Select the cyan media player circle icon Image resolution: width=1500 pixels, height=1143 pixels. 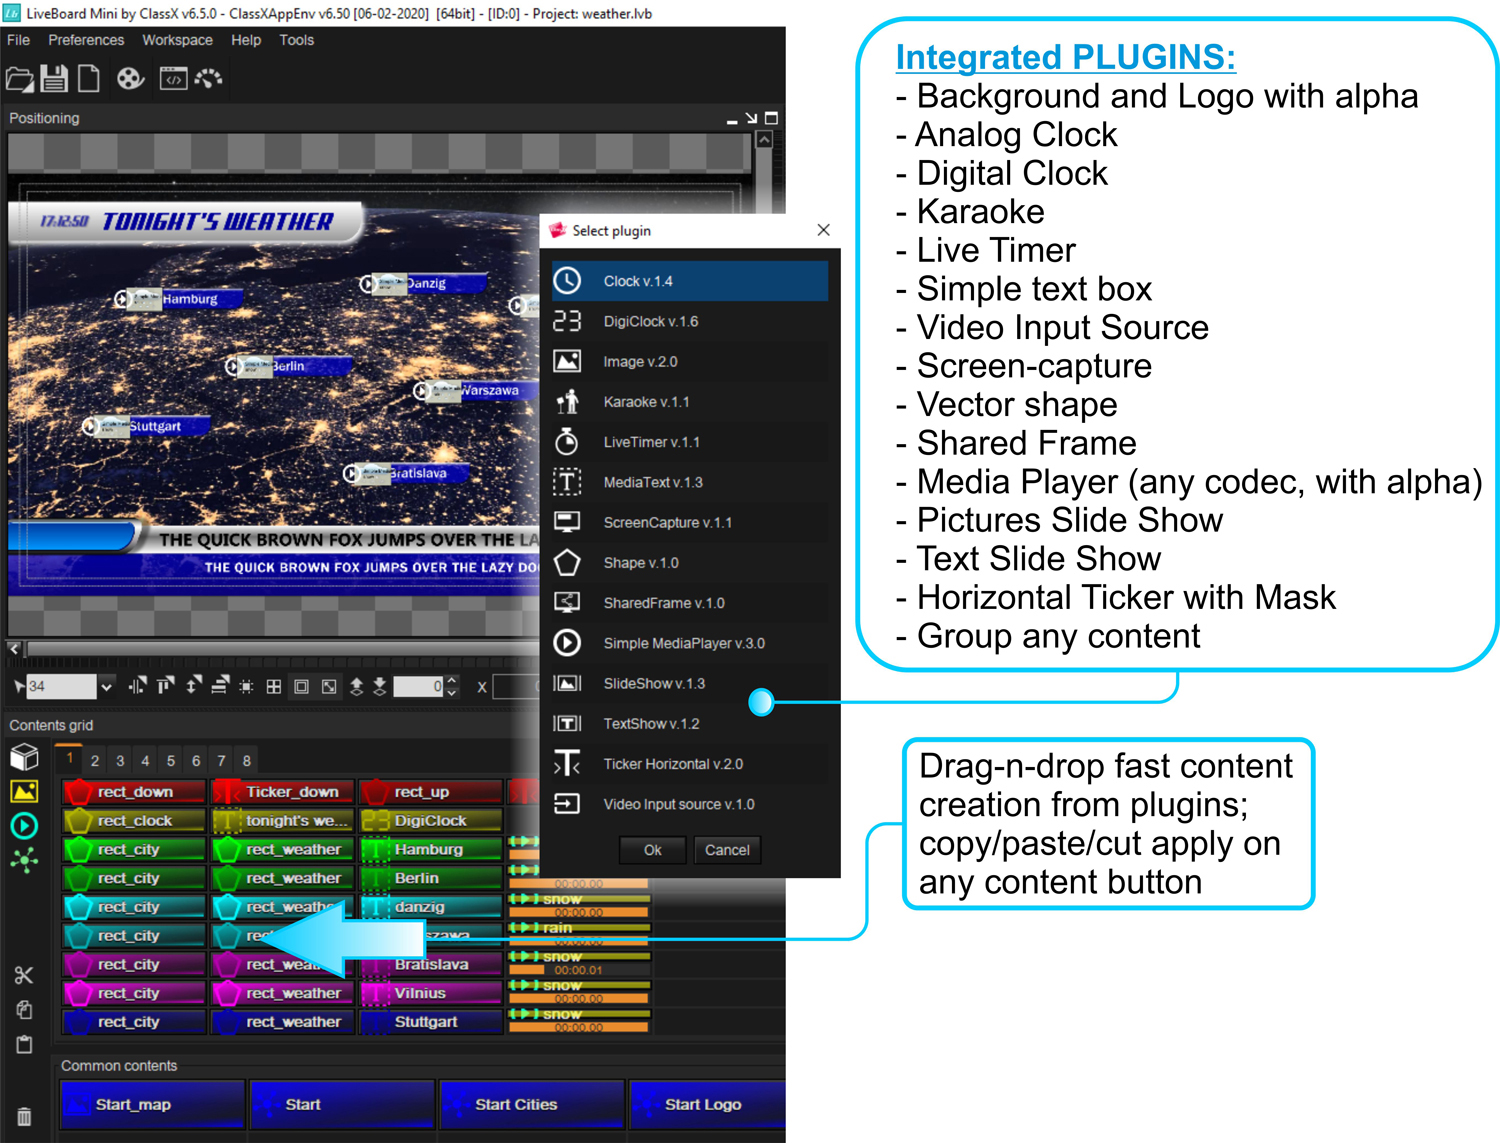(x=24, y=826)
